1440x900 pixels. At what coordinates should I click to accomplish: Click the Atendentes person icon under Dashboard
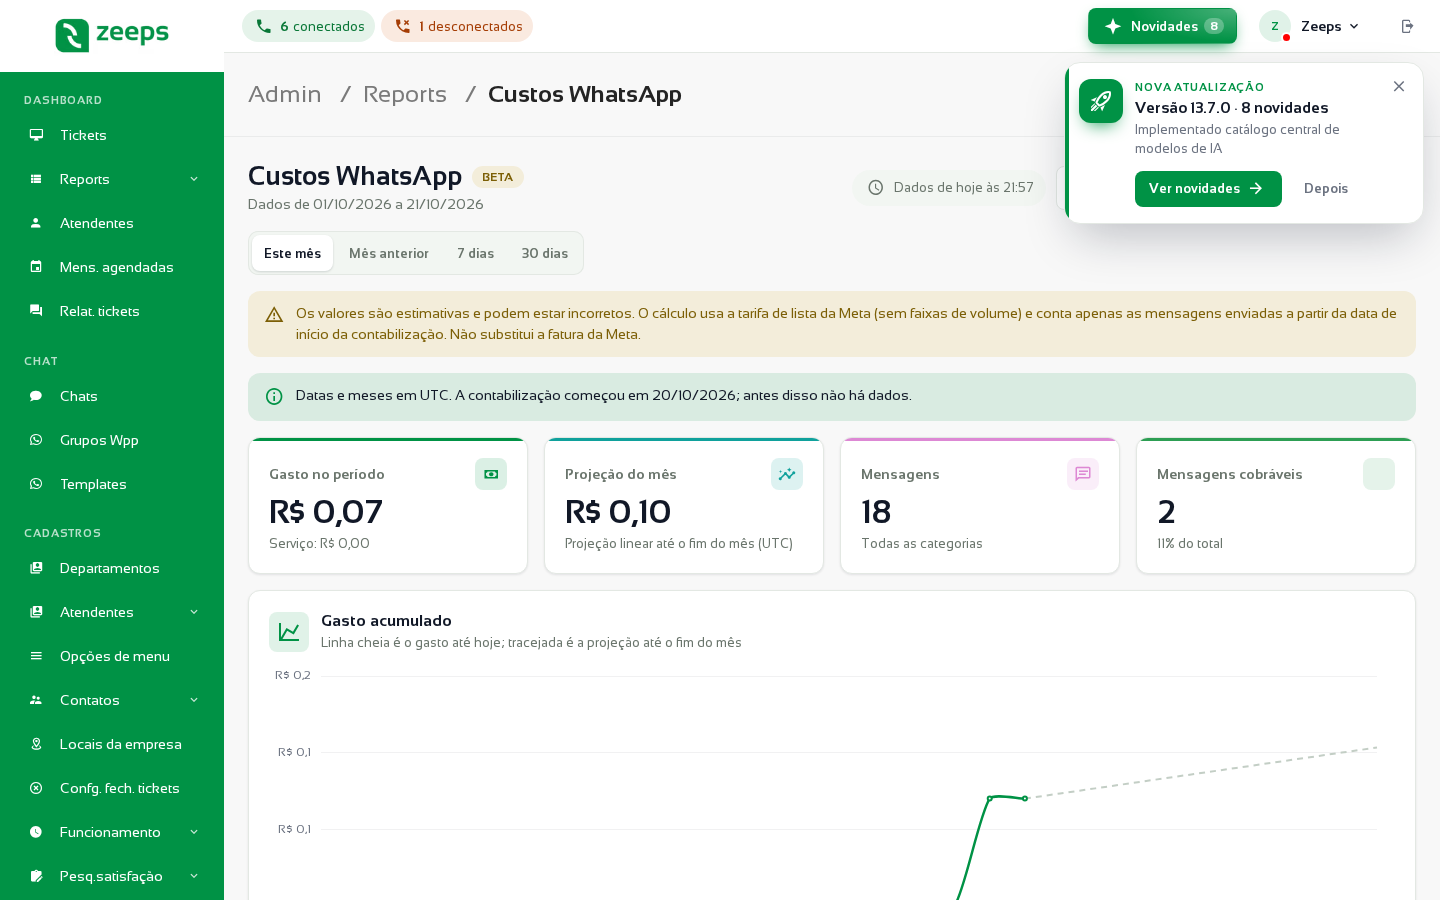[36, 223]
